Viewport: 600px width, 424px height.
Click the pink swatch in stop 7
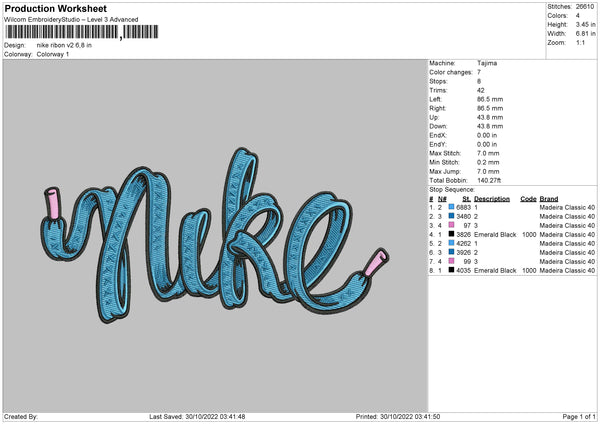(x=452, y=261)
